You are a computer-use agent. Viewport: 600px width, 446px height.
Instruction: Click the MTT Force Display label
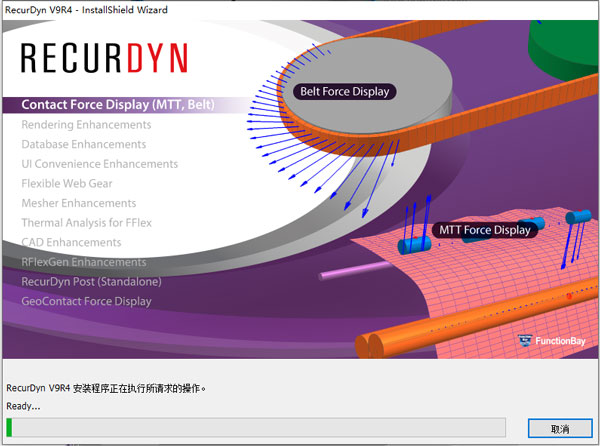484,230
